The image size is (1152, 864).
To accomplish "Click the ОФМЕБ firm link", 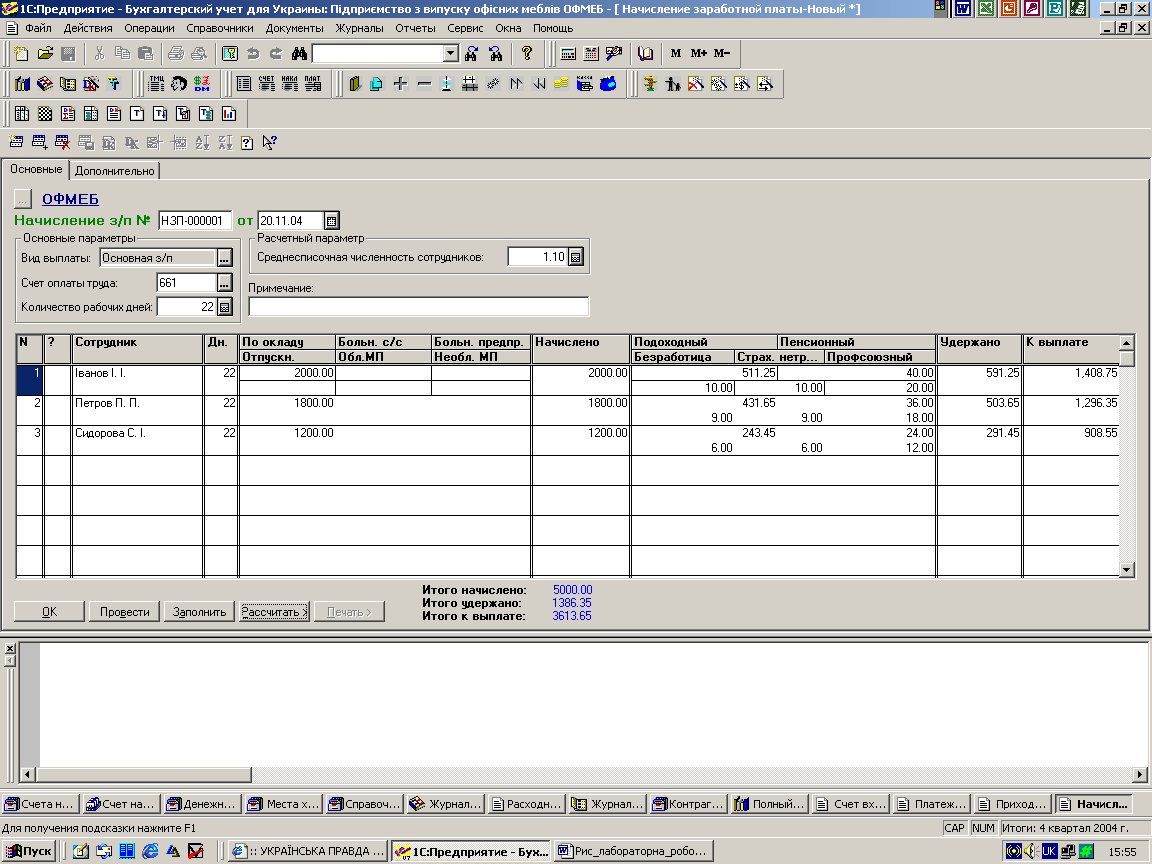I will click(71, 199).
